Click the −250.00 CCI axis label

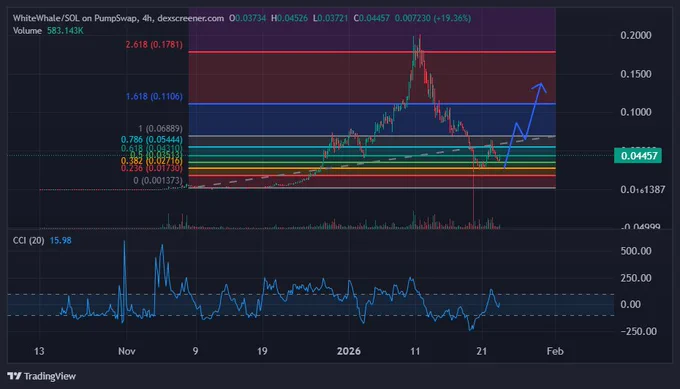[638, 331]
